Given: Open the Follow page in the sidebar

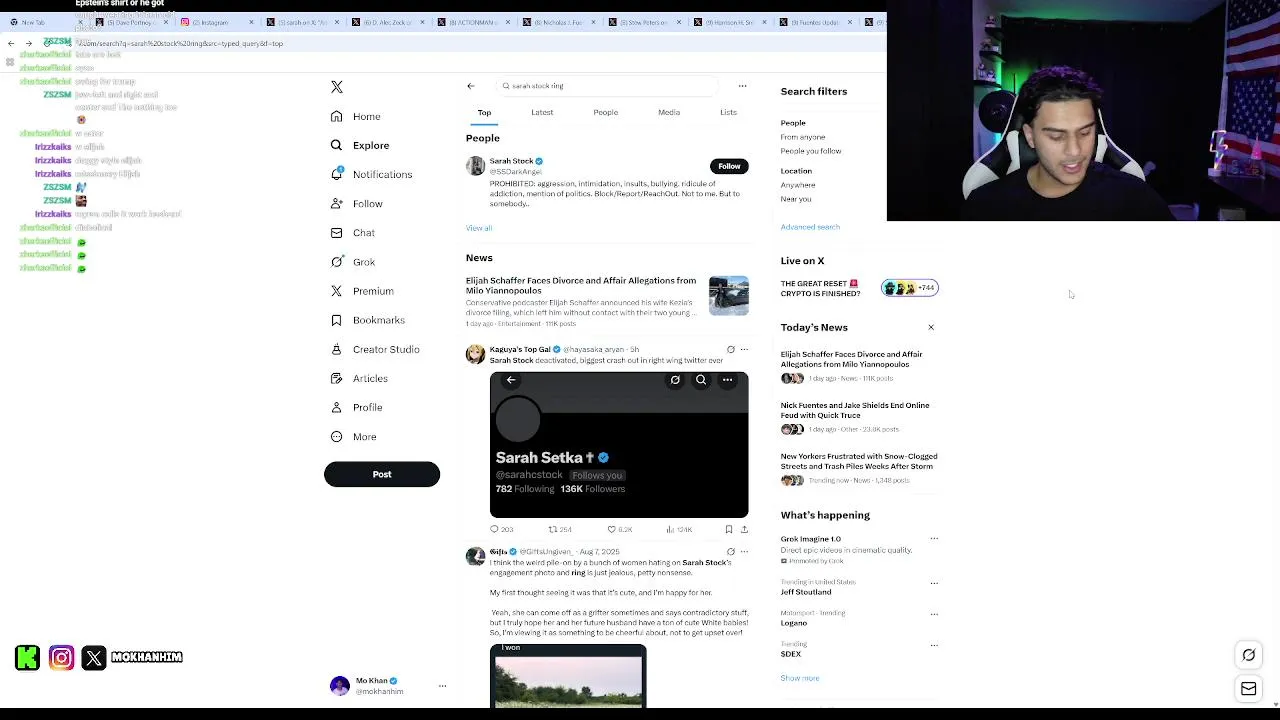Looking at the screenshot, I should (x=357, y=204).
